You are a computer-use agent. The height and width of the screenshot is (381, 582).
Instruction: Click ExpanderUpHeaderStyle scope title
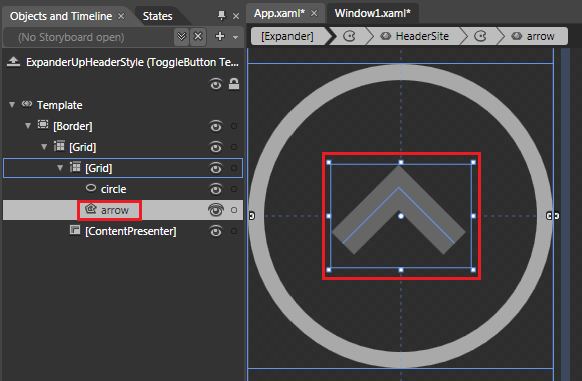pyautogui.click(x=132, y=62)
